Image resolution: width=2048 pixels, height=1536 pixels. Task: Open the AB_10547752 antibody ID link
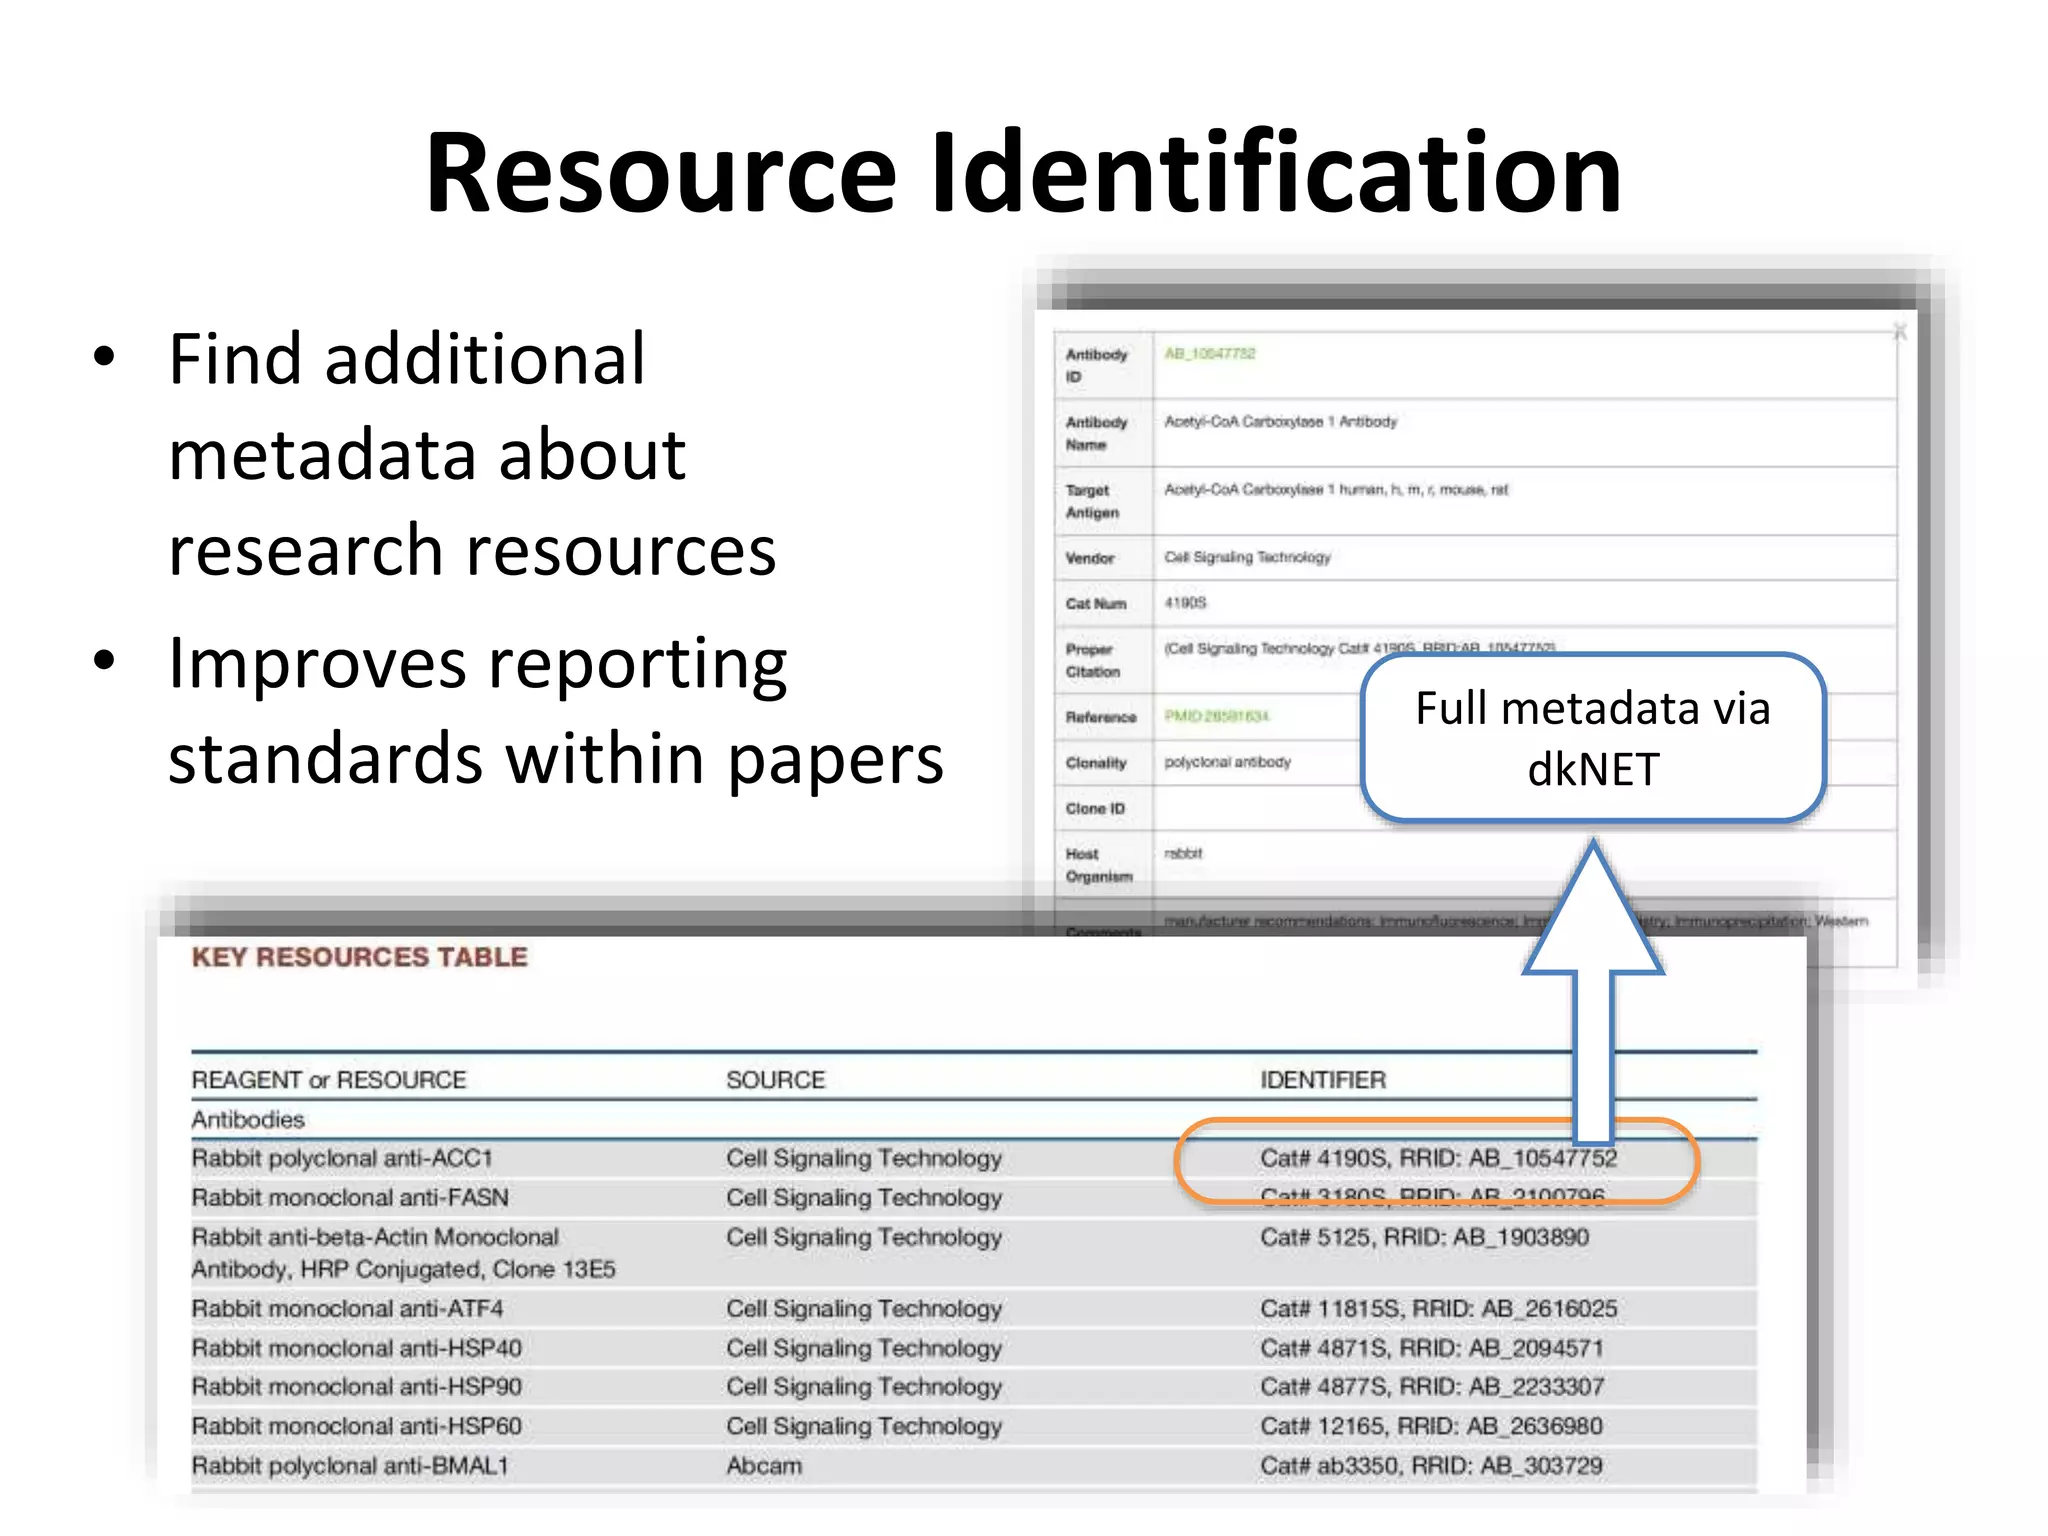(1210, 353)
